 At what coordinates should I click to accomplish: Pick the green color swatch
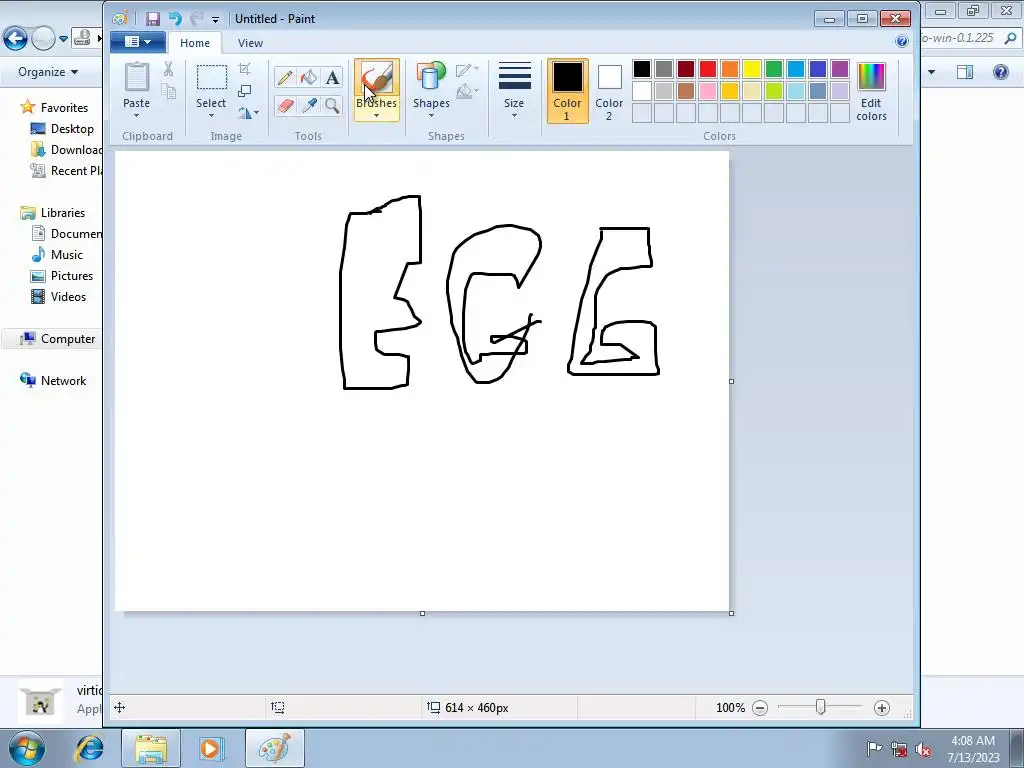point(774,69)
